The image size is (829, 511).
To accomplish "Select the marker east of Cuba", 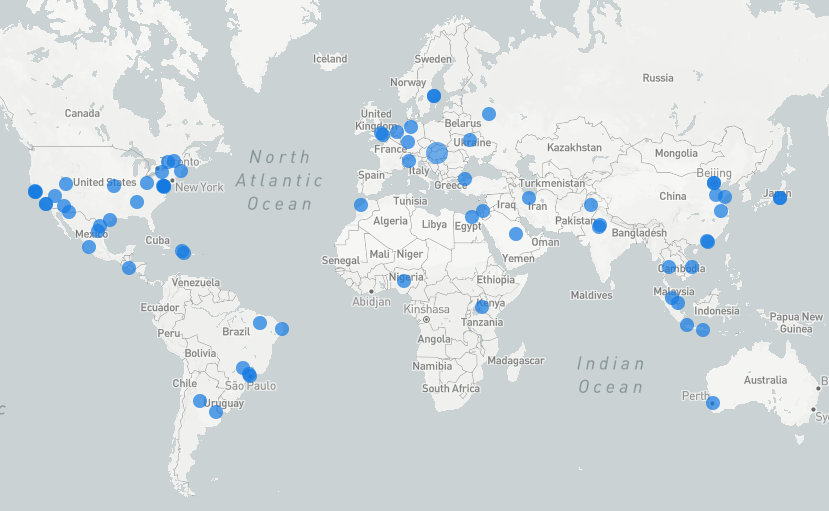I will click(183, 252).
